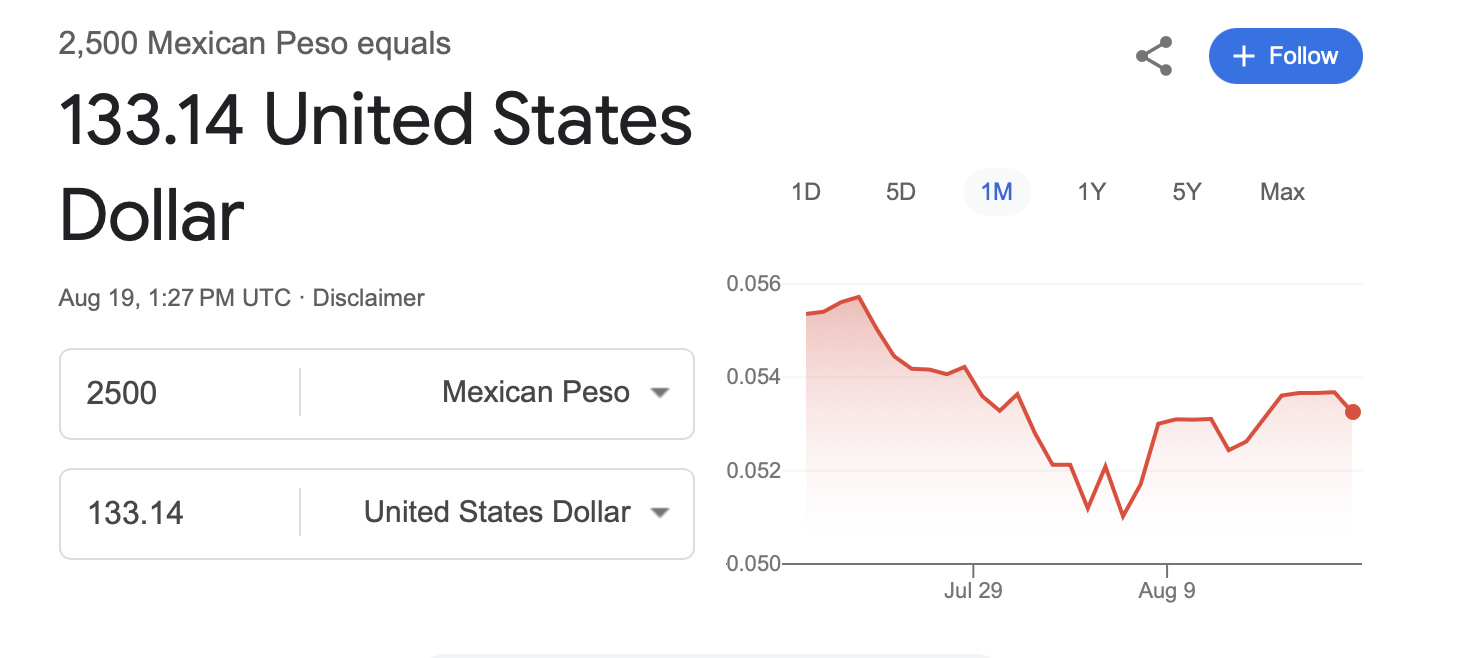Click the 133.14 United States Dollar heading

[376, 167]
